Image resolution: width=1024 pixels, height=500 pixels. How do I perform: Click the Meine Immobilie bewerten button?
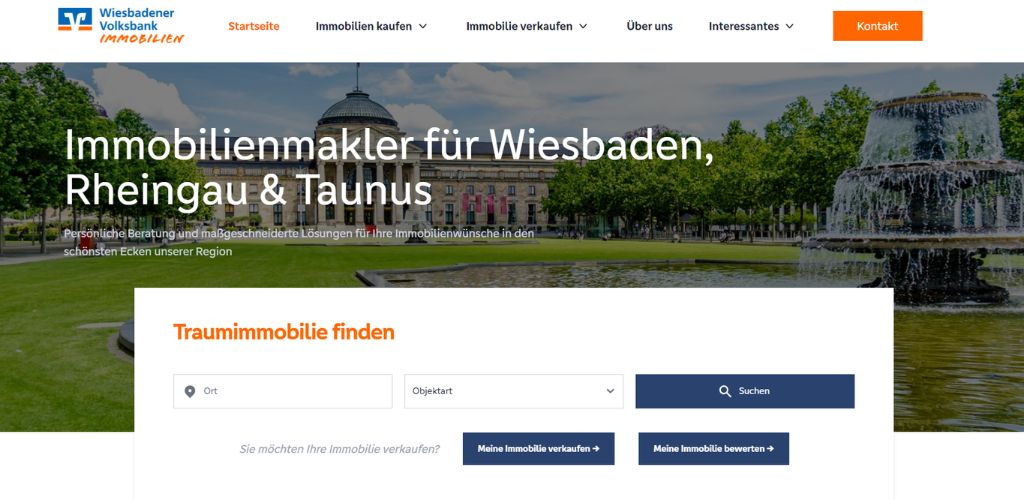point(714,449)
